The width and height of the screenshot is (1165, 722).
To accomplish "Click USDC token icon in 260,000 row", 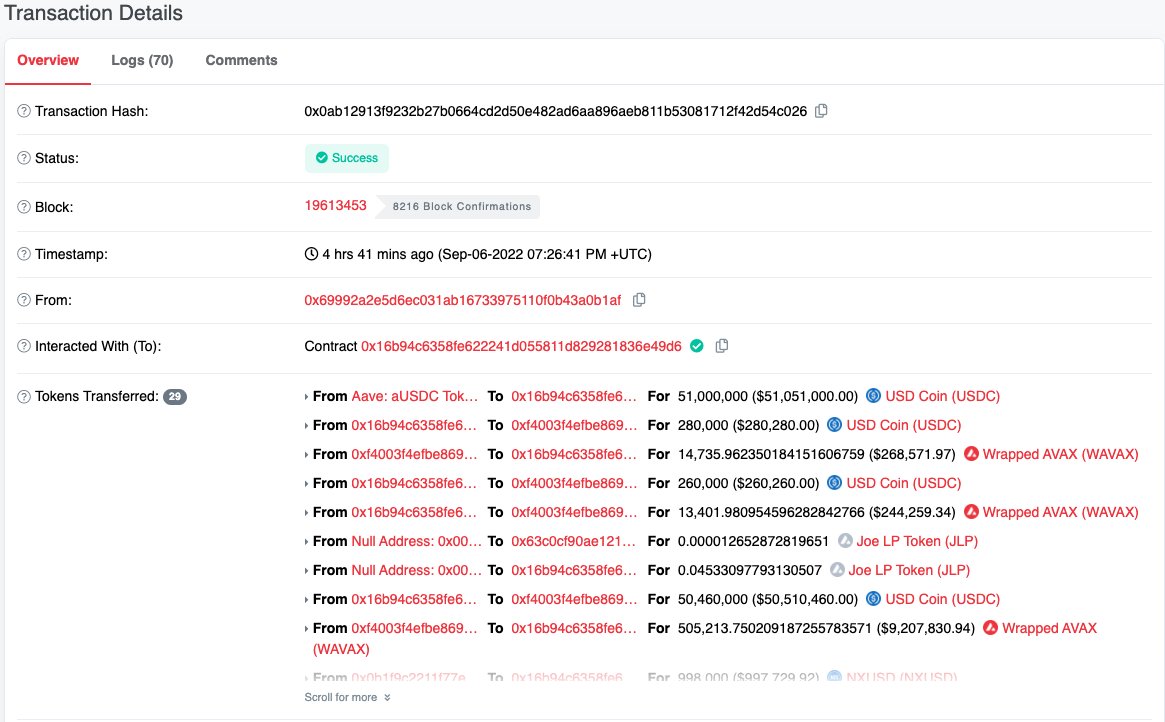I will click(834, 483).
